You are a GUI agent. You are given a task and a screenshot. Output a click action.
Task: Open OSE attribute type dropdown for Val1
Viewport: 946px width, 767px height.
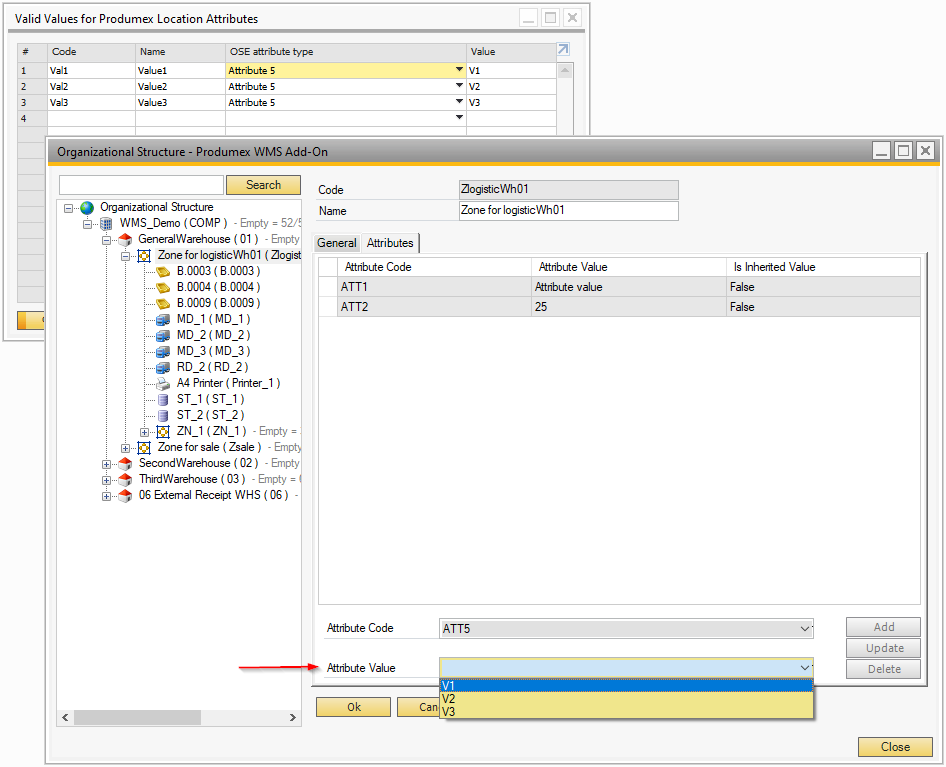[x=460, y=70]
